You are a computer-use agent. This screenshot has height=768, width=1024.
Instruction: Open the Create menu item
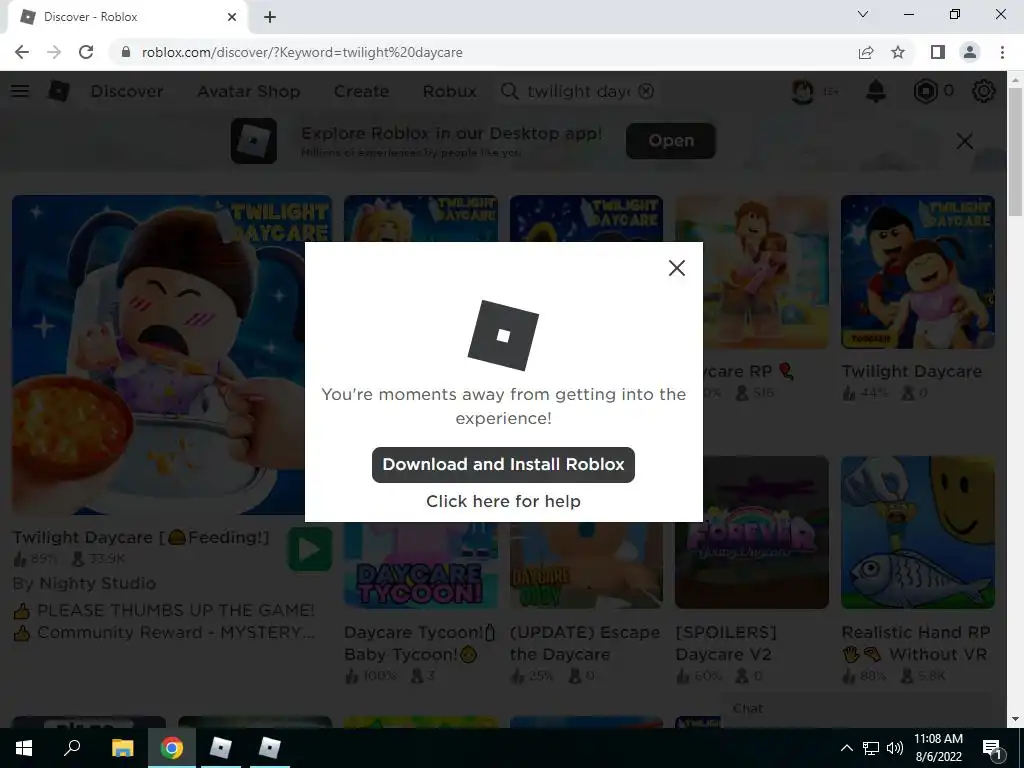click(361, 91)
